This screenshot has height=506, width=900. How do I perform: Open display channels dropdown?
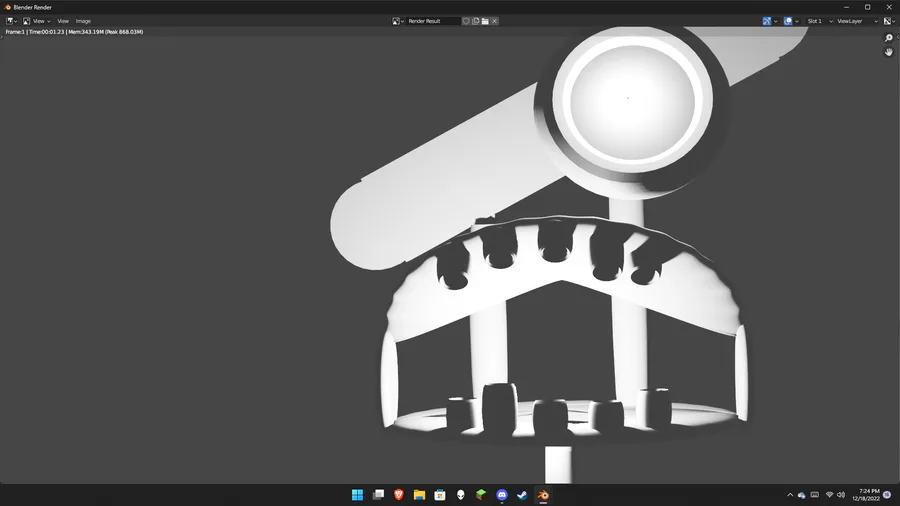tap(889, 21)
